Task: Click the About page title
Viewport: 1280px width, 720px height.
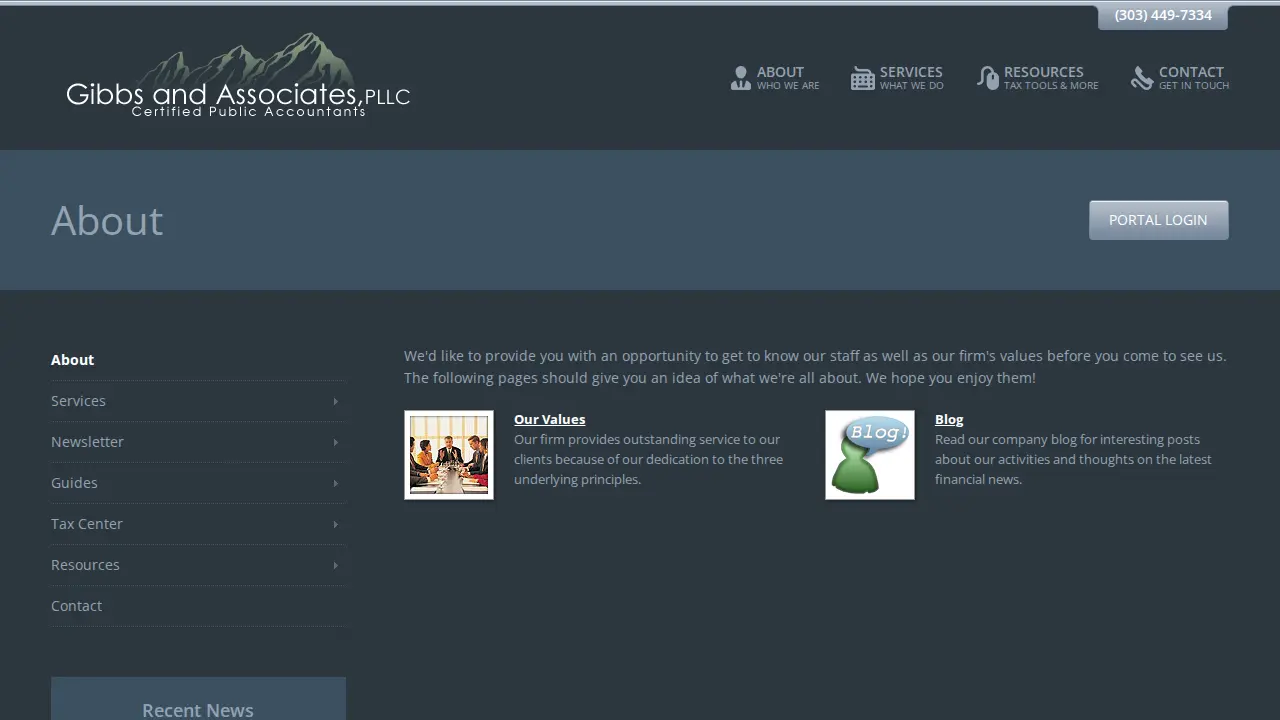Action: [x=107, y=220]
